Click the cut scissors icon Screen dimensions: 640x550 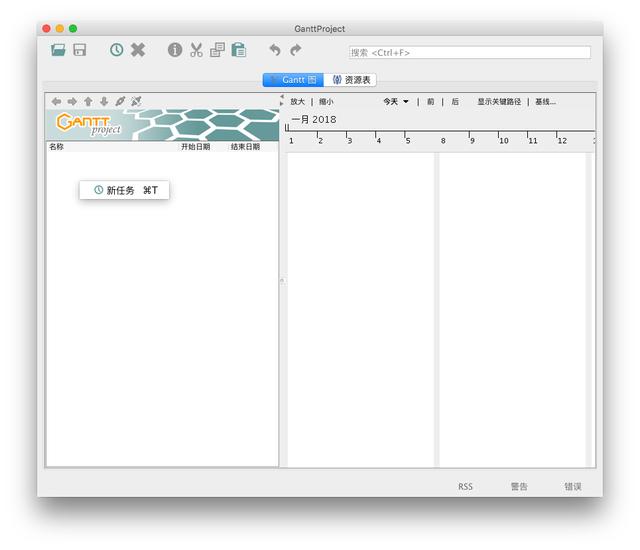click(196, 50)
